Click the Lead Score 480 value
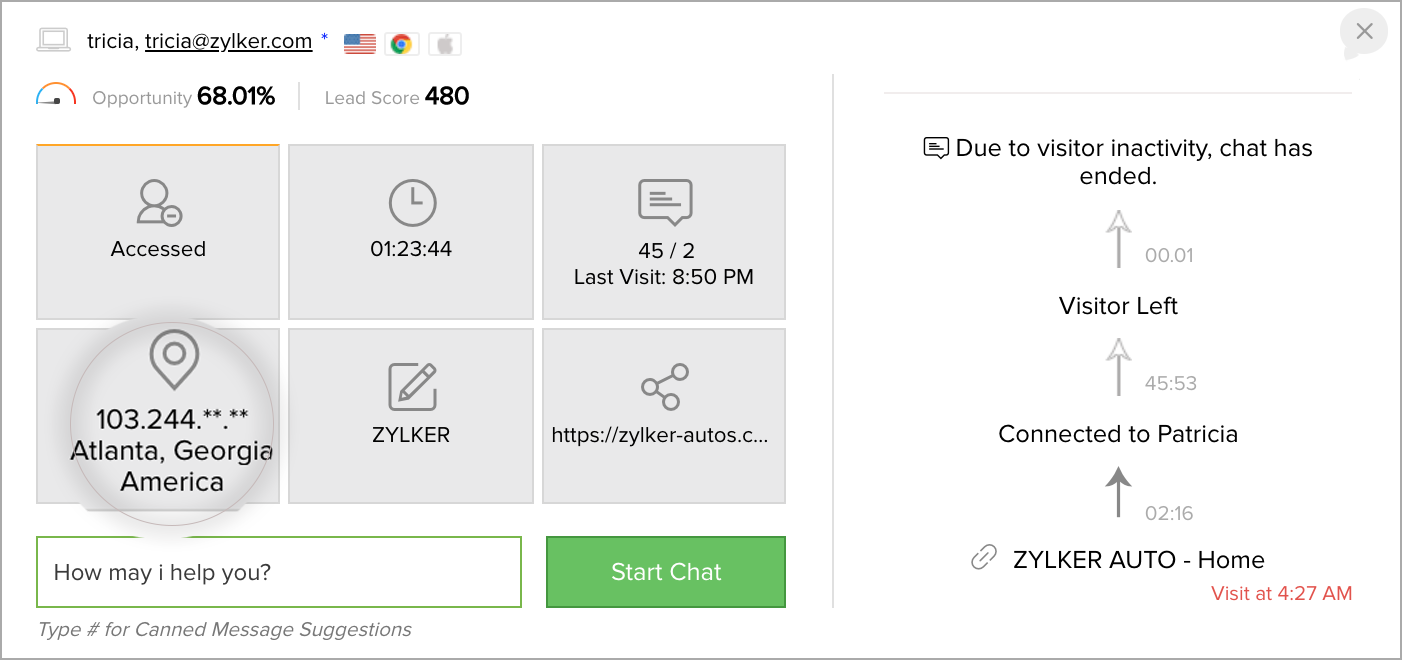Viewport: 1402px width, 660px height. coord(446,97)
